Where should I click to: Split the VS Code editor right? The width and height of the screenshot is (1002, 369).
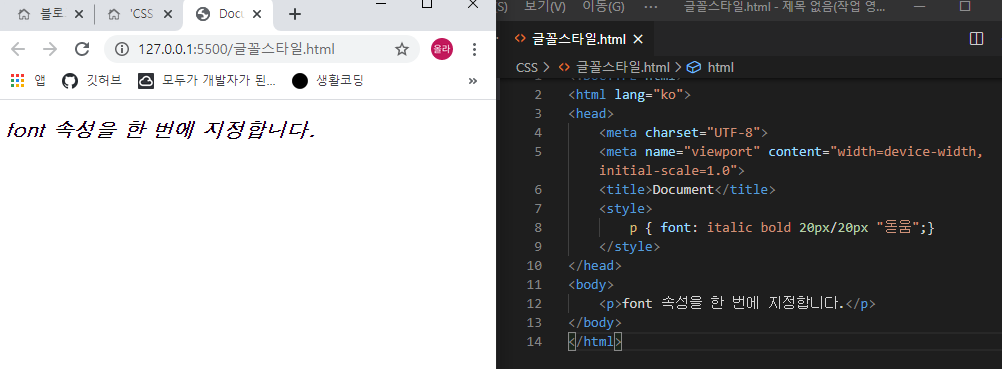(x=976, y=39)
